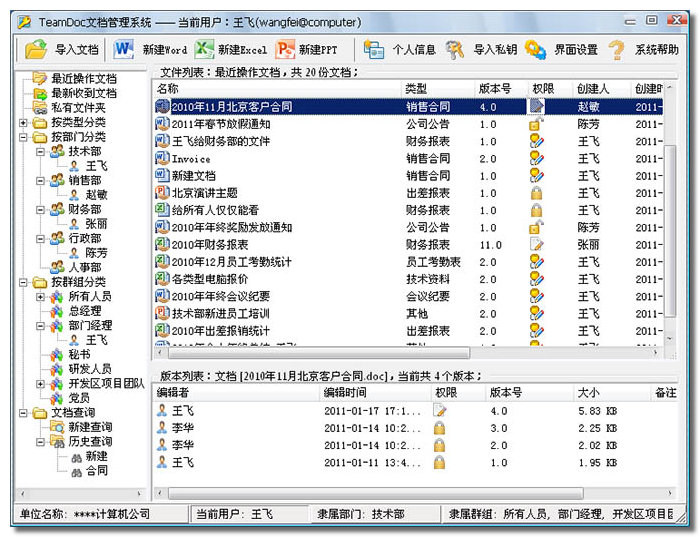Expand the 所有人员 group node

point(41,297)
